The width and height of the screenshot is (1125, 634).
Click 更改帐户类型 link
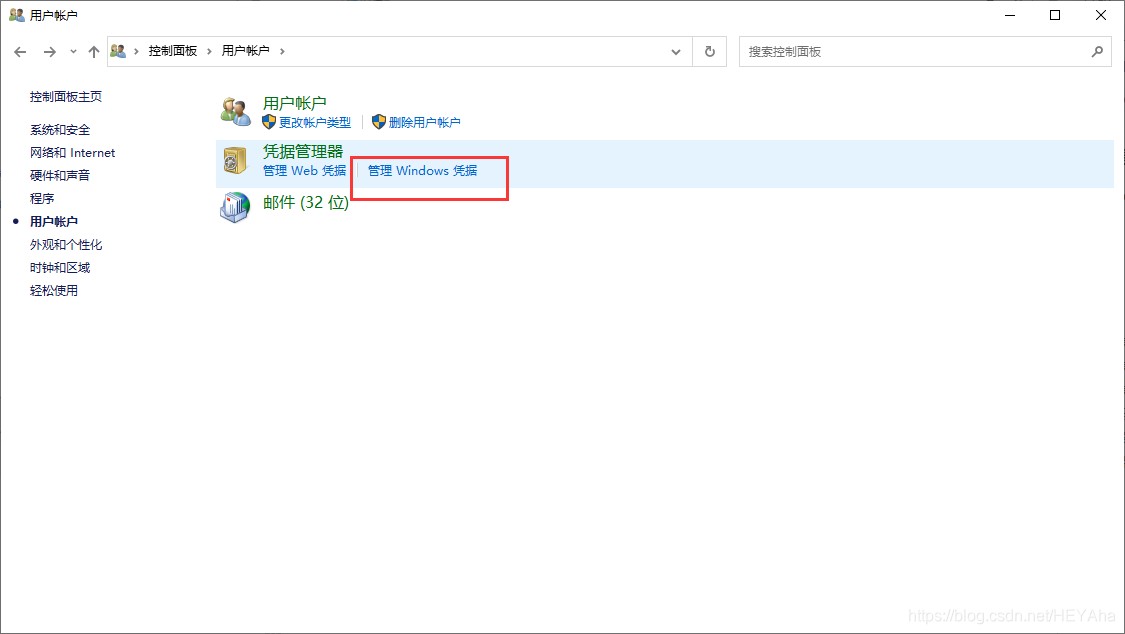coord(315,123)
